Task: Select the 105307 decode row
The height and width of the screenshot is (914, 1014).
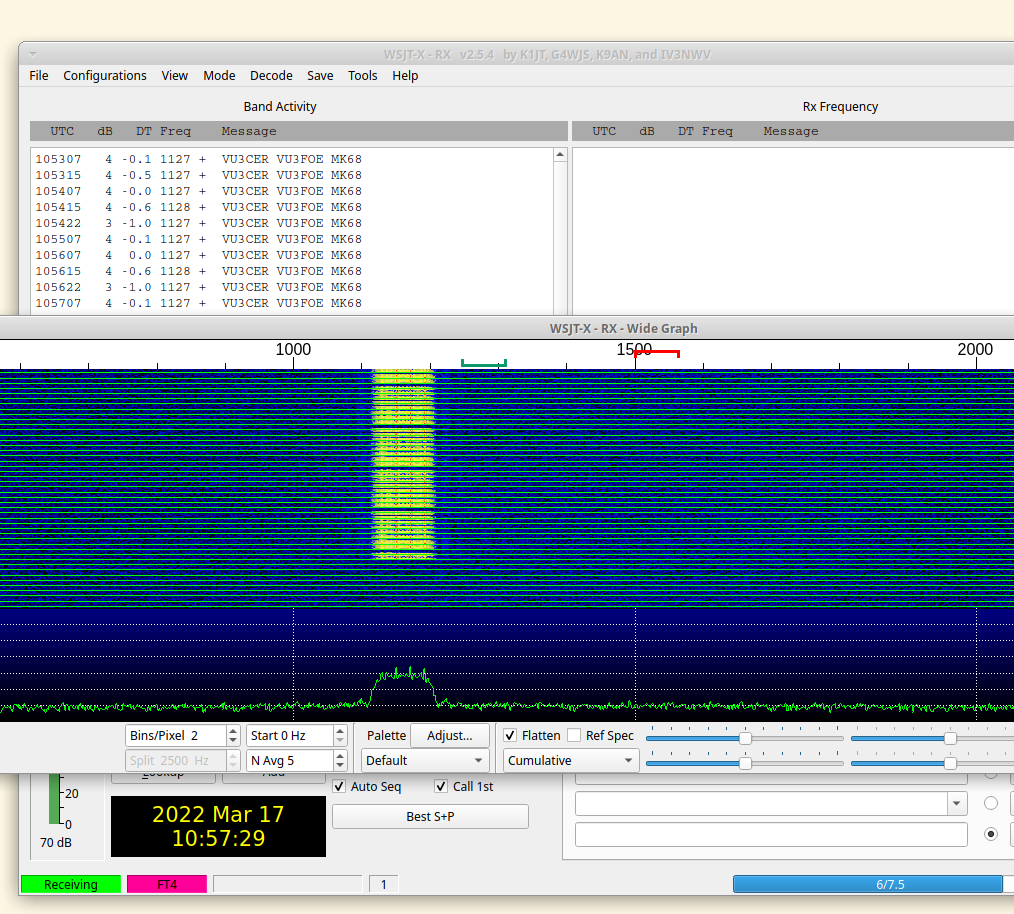Action: pos(199,159)
